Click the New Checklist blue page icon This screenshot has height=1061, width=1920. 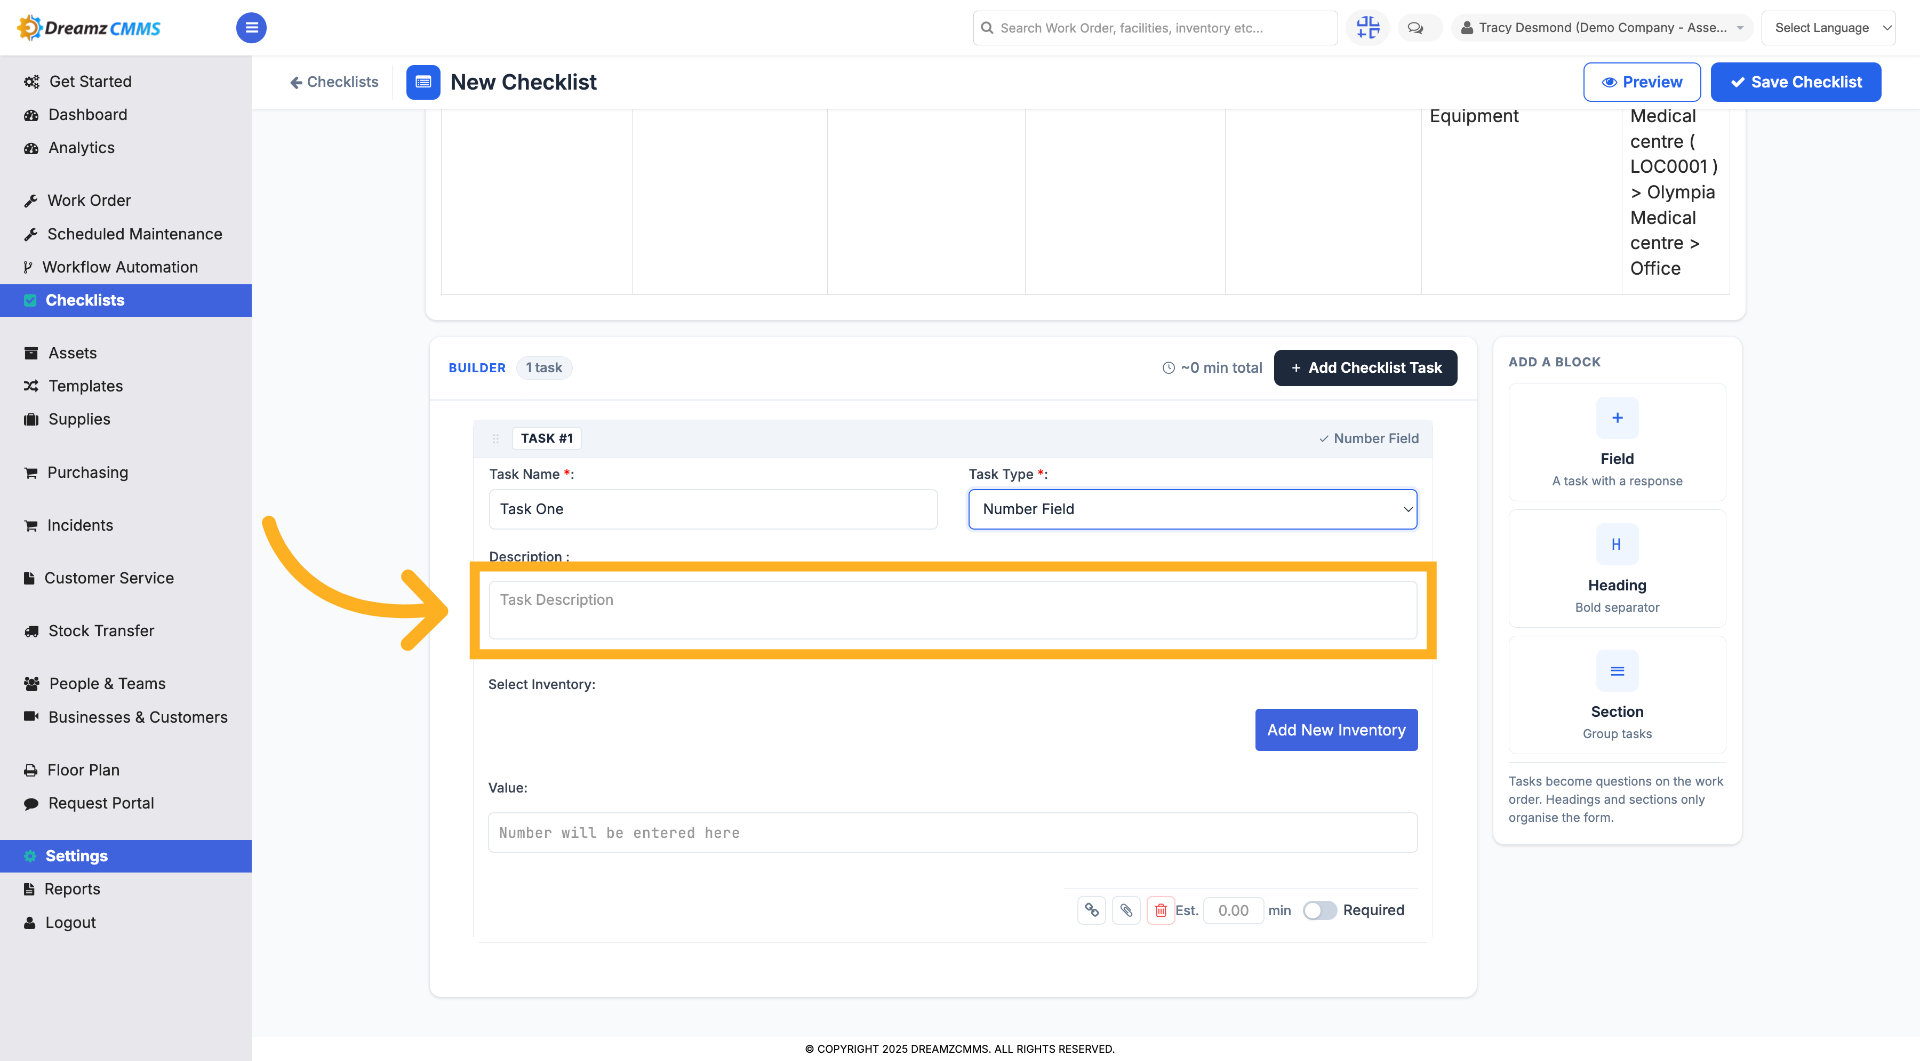(x=423, y=82)
